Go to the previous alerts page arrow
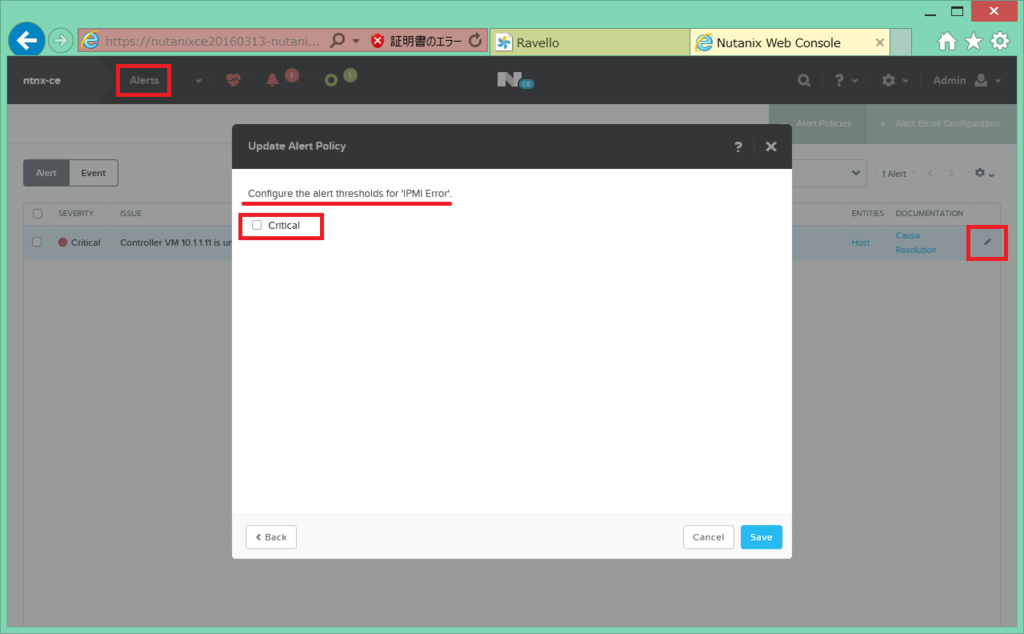This screenshot has height=634, width=1024. pos(930,173)
